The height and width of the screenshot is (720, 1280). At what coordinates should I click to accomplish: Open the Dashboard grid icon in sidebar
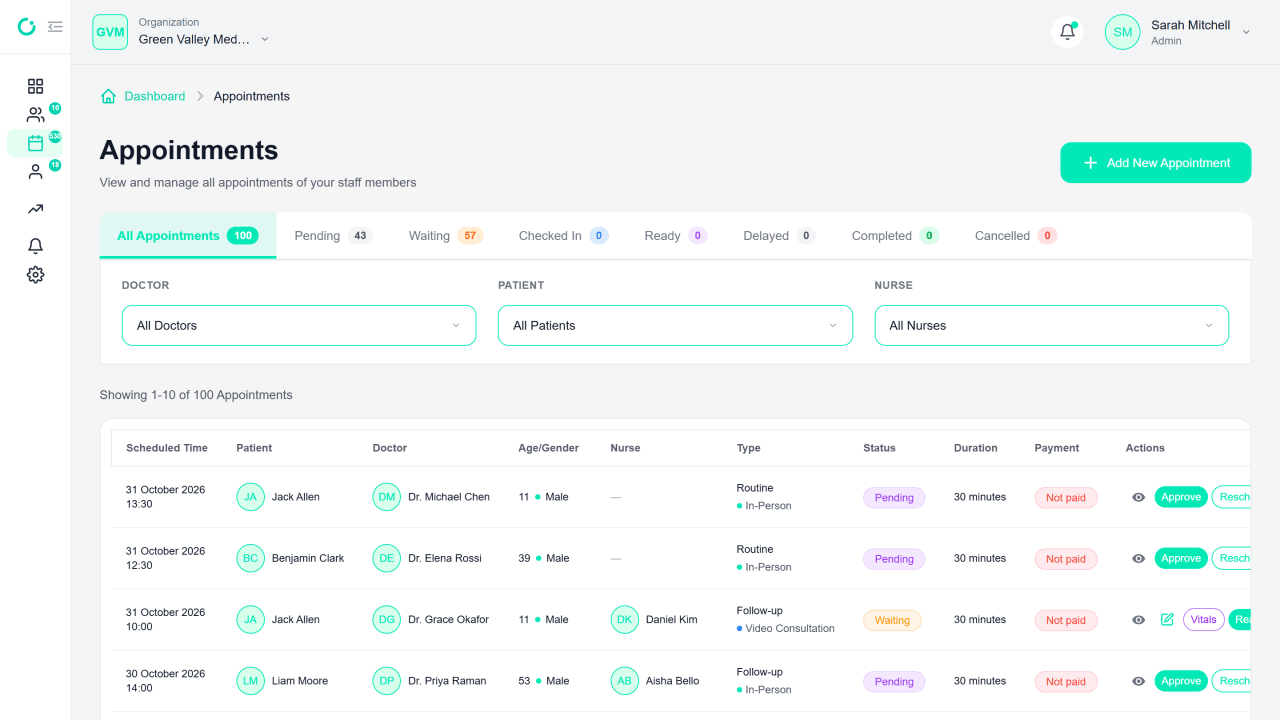pyautogui.click(x=35, y=86)
